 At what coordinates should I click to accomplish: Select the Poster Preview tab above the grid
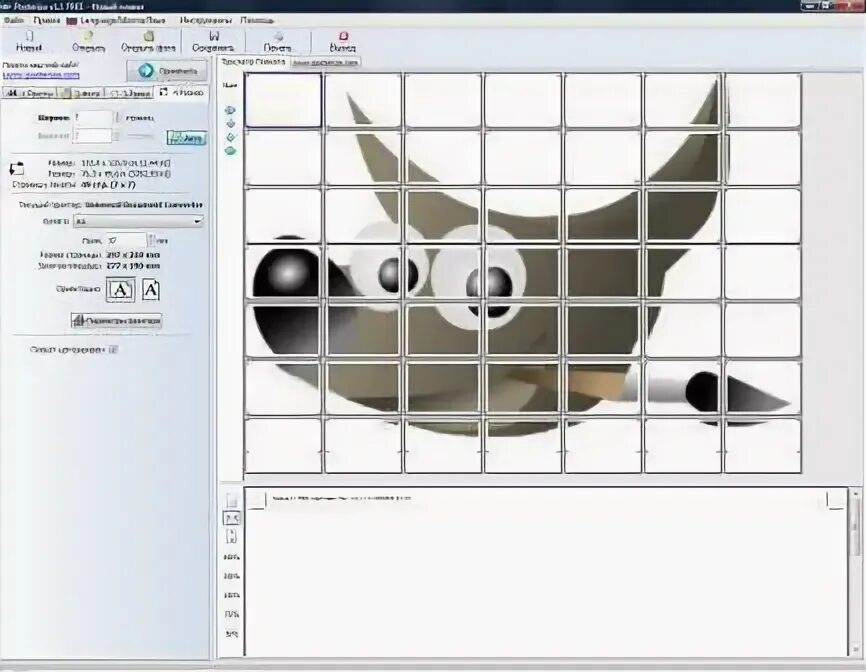coord(253,62)
